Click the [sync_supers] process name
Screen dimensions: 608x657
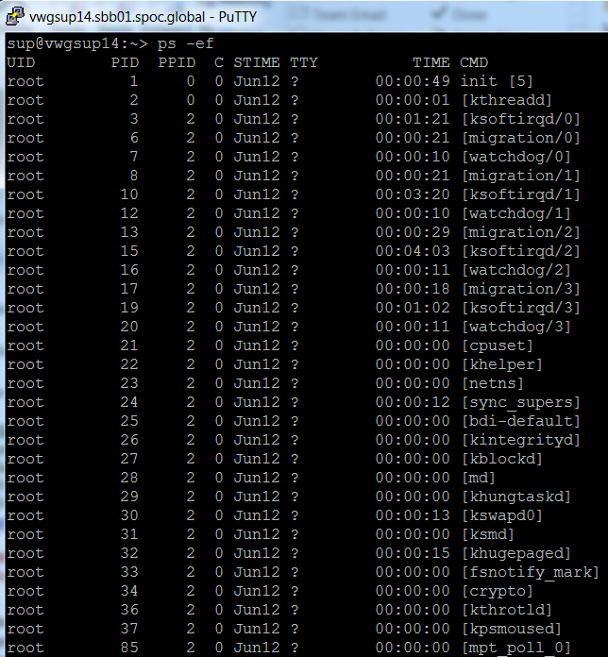[520, 402]
